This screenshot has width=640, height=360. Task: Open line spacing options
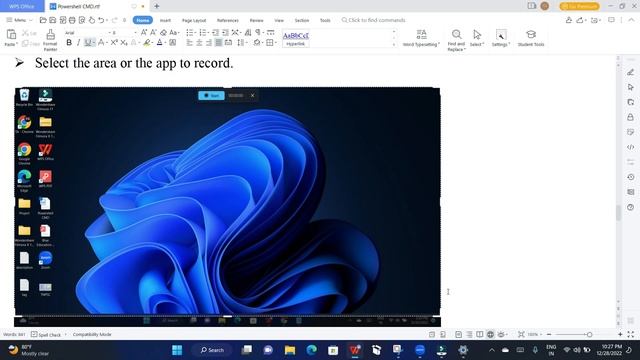(x=242, y=42)
